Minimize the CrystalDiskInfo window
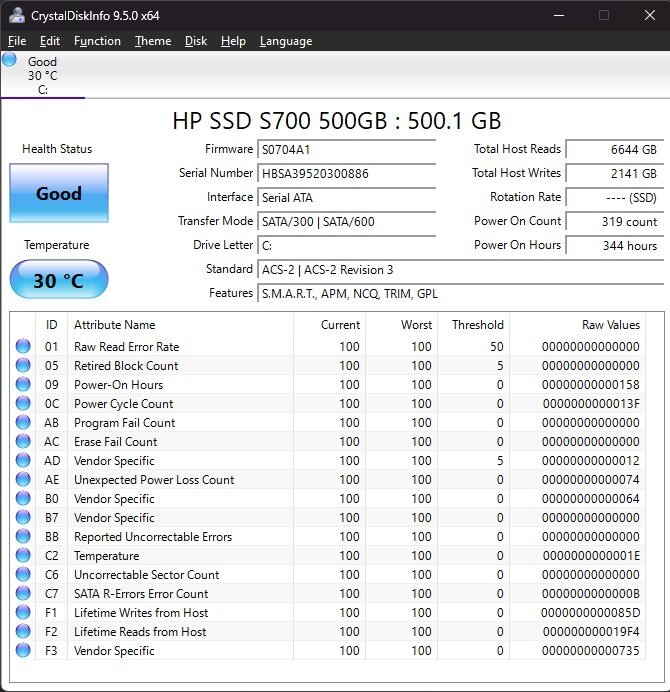 point(559,15)
